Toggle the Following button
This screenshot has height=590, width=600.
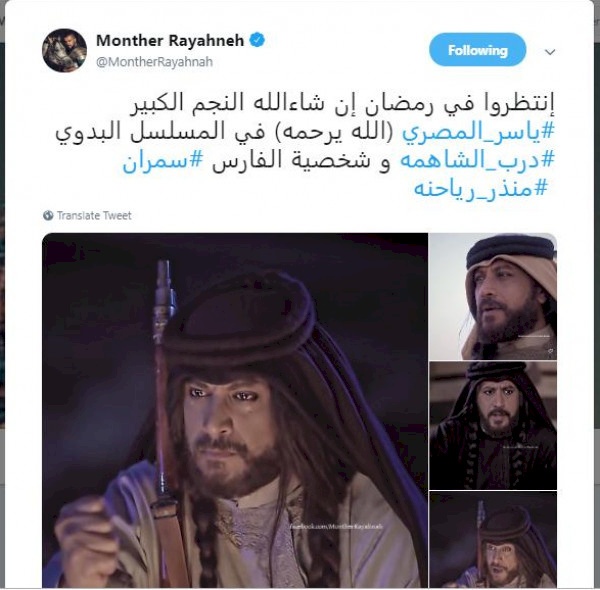pyautogui.click(x=478, y=50)
